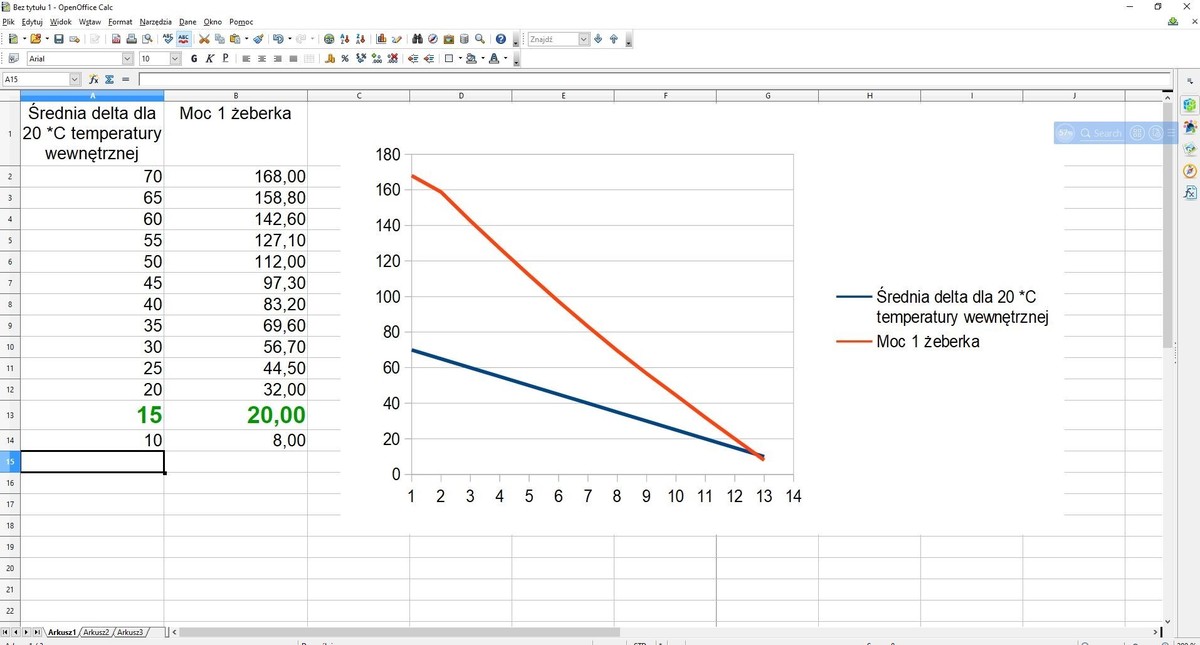This screenshot has height=645, width=1200.
Task: Click the Cut scissors icon
Action: (x=204, y=39)
